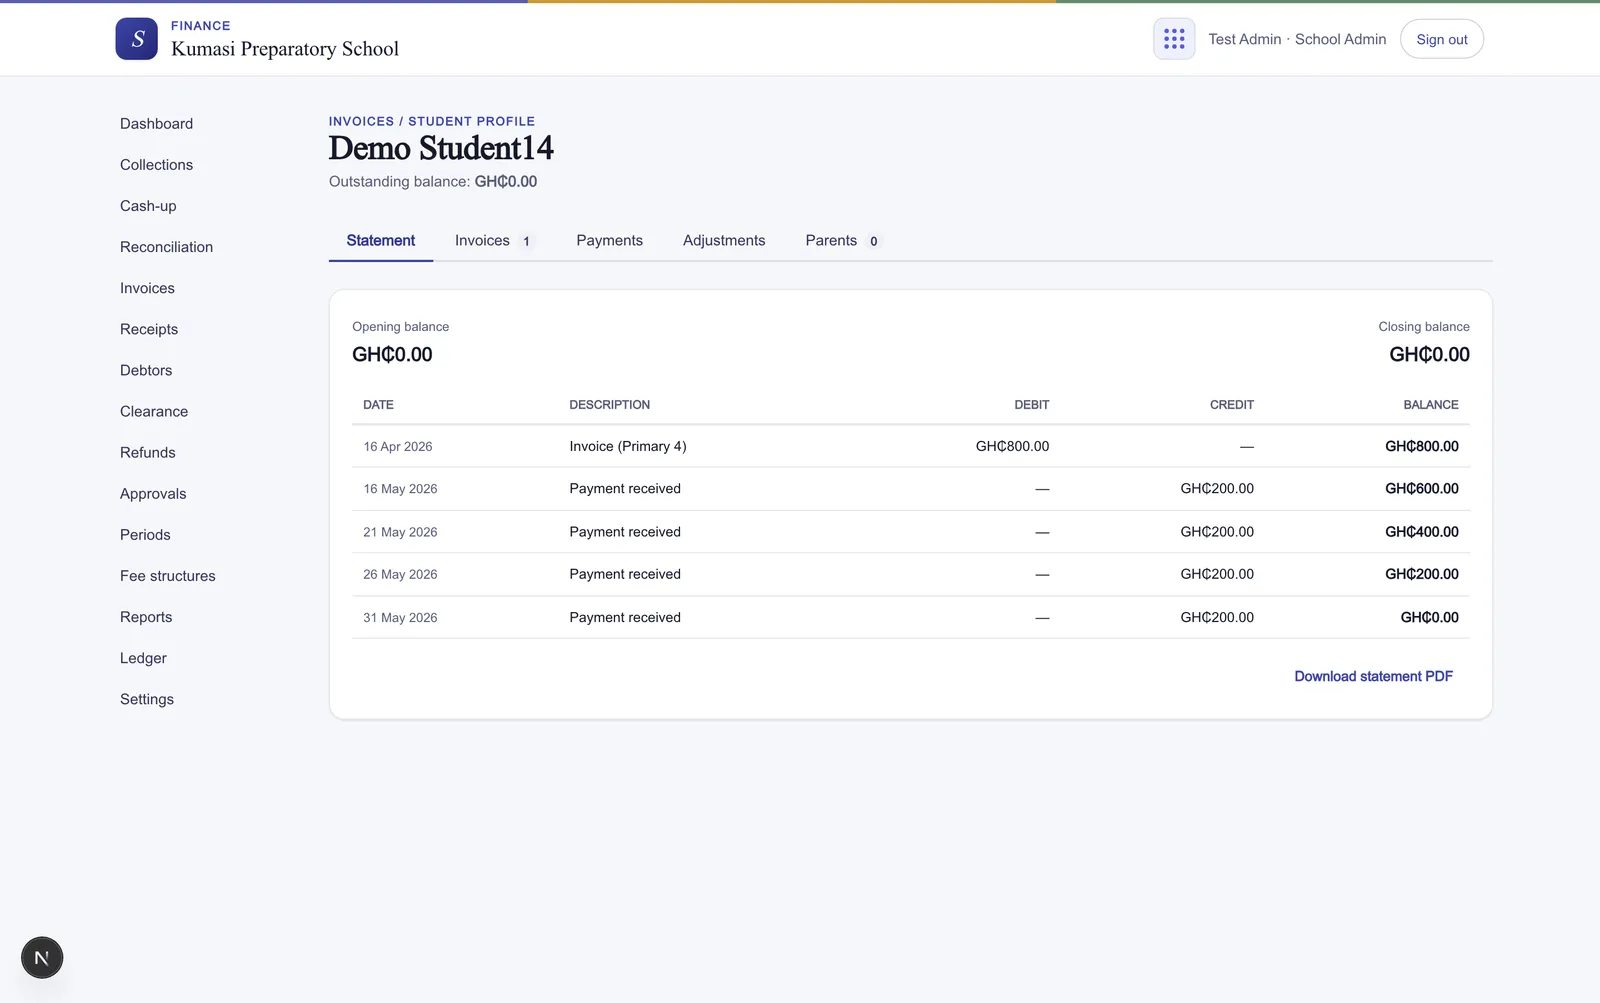The width and height of the screenshot is (1600, 1003).
Task: Click the GH₵400.00 balance cell
Action: (x=1421, y=532)
